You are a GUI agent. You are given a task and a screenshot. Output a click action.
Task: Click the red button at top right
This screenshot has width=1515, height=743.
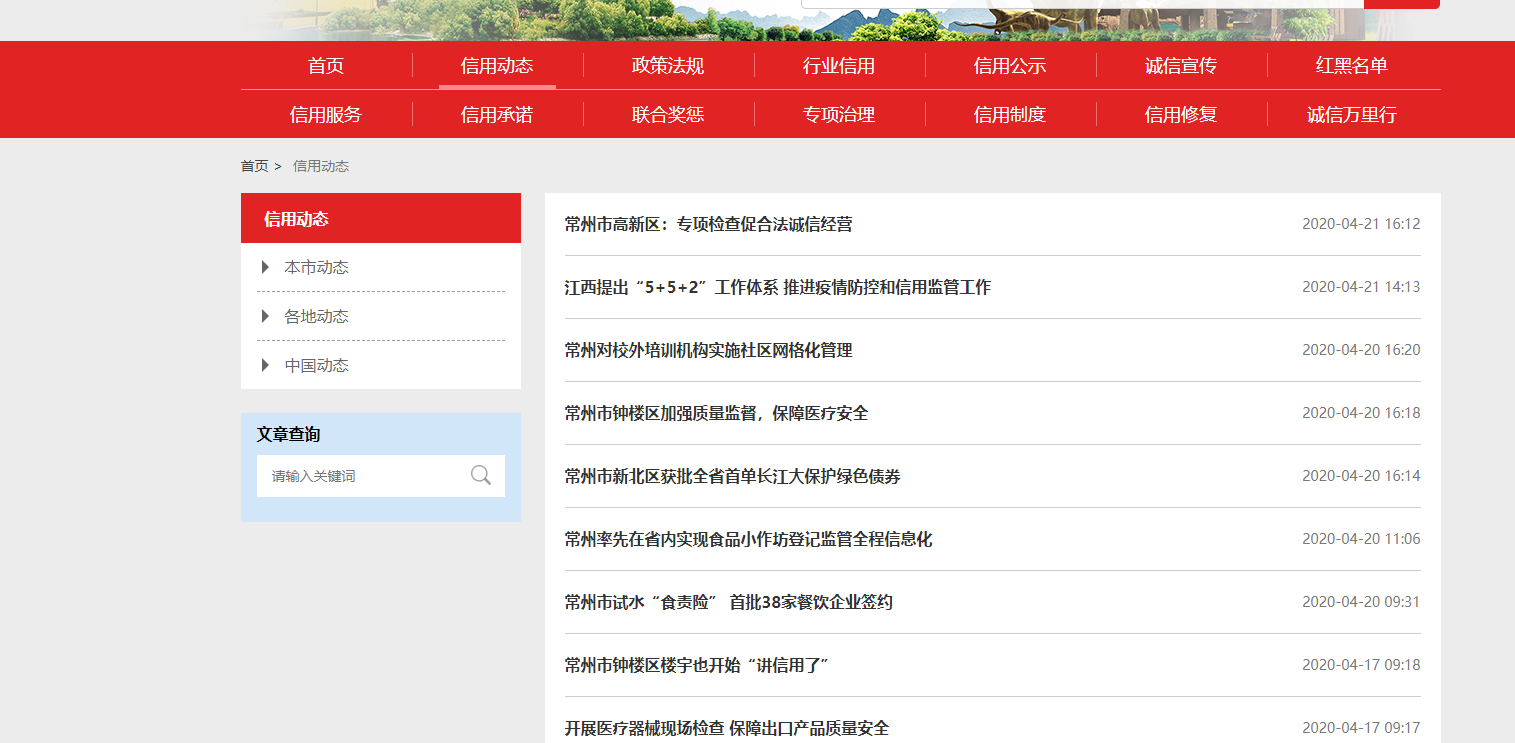[x=1401, y=4]
